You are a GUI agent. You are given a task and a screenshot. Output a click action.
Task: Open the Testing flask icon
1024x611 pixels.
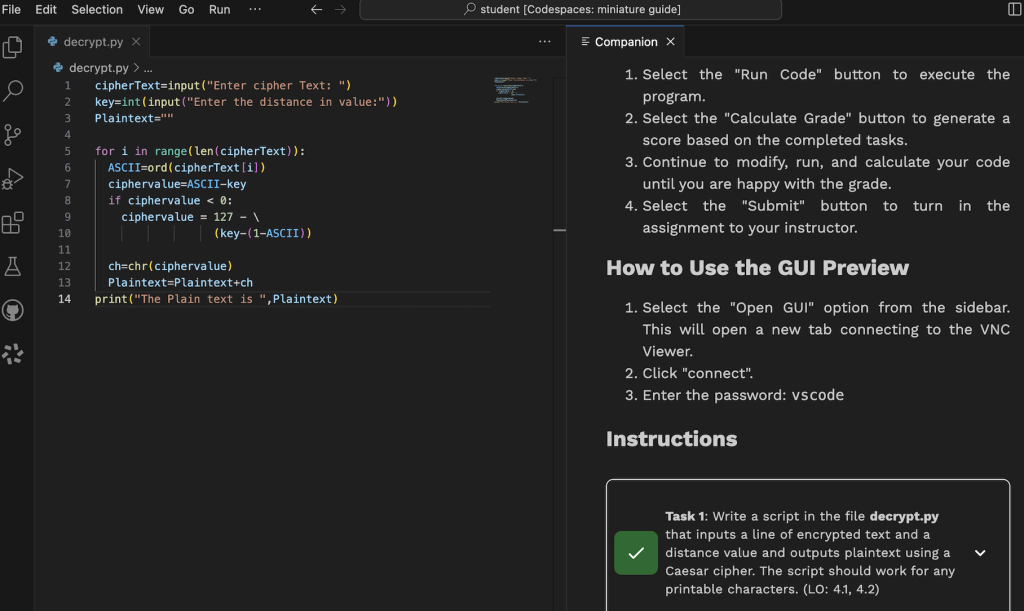pyautogui.click(x=13, y=266)
